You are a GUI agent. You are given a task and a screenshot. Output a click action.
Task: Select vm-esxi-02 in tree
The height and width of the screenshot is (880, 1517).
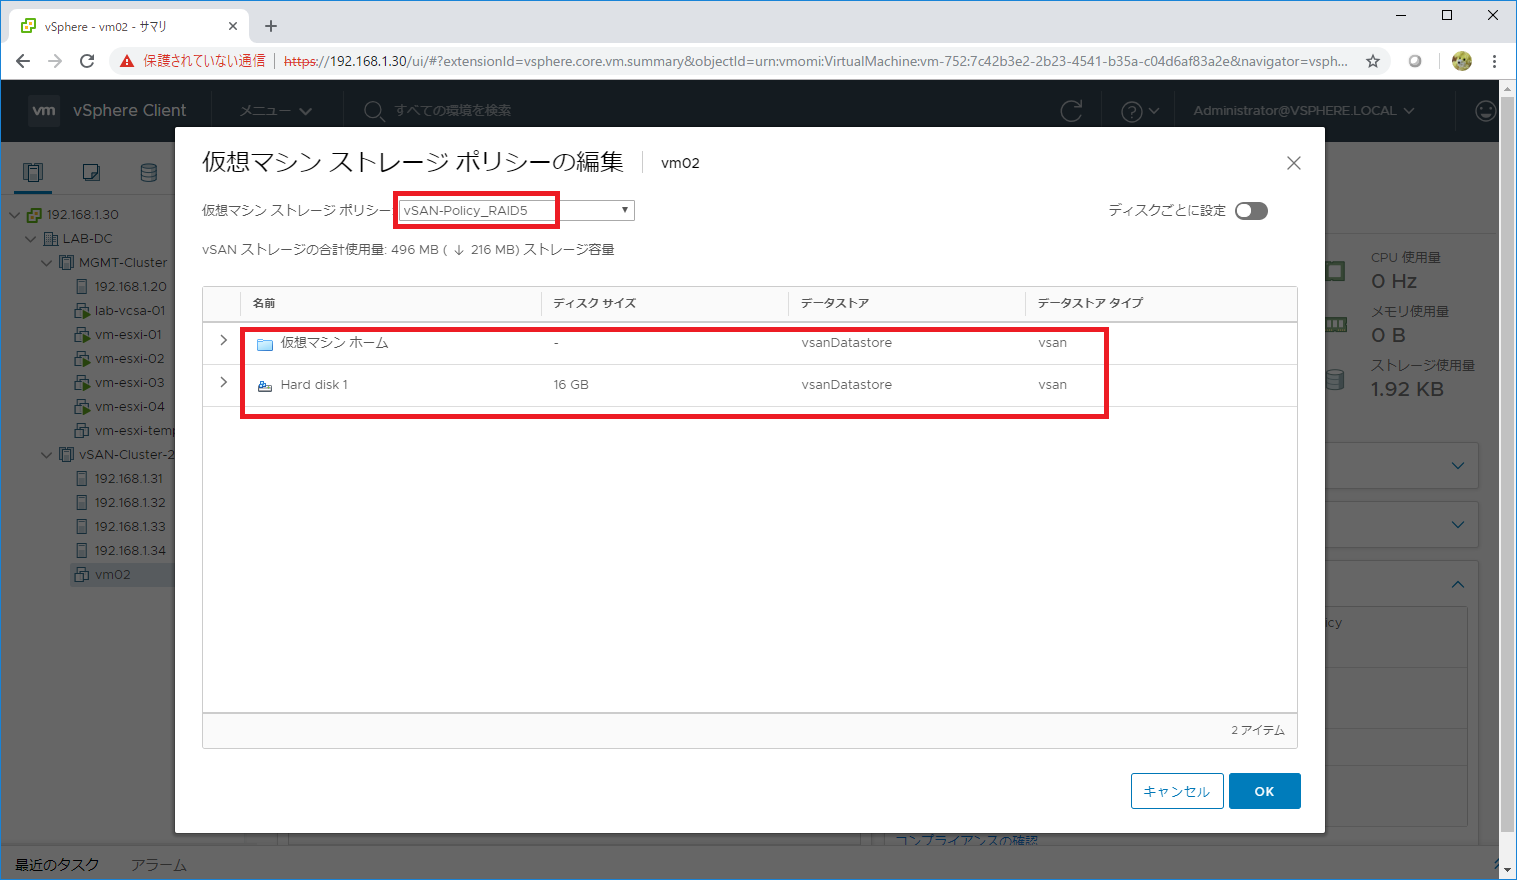tap(129, 359)
